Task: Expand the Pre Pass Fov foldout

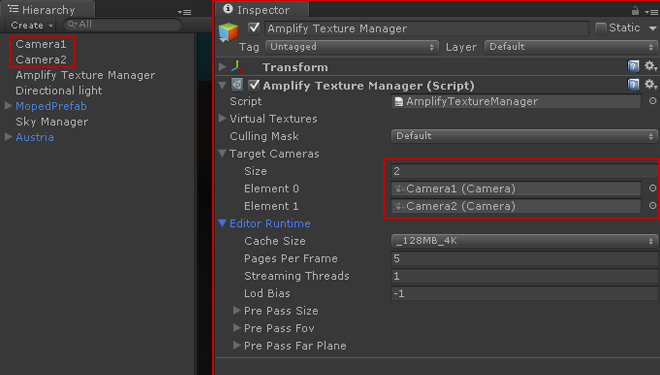Action: coord(237,327)
